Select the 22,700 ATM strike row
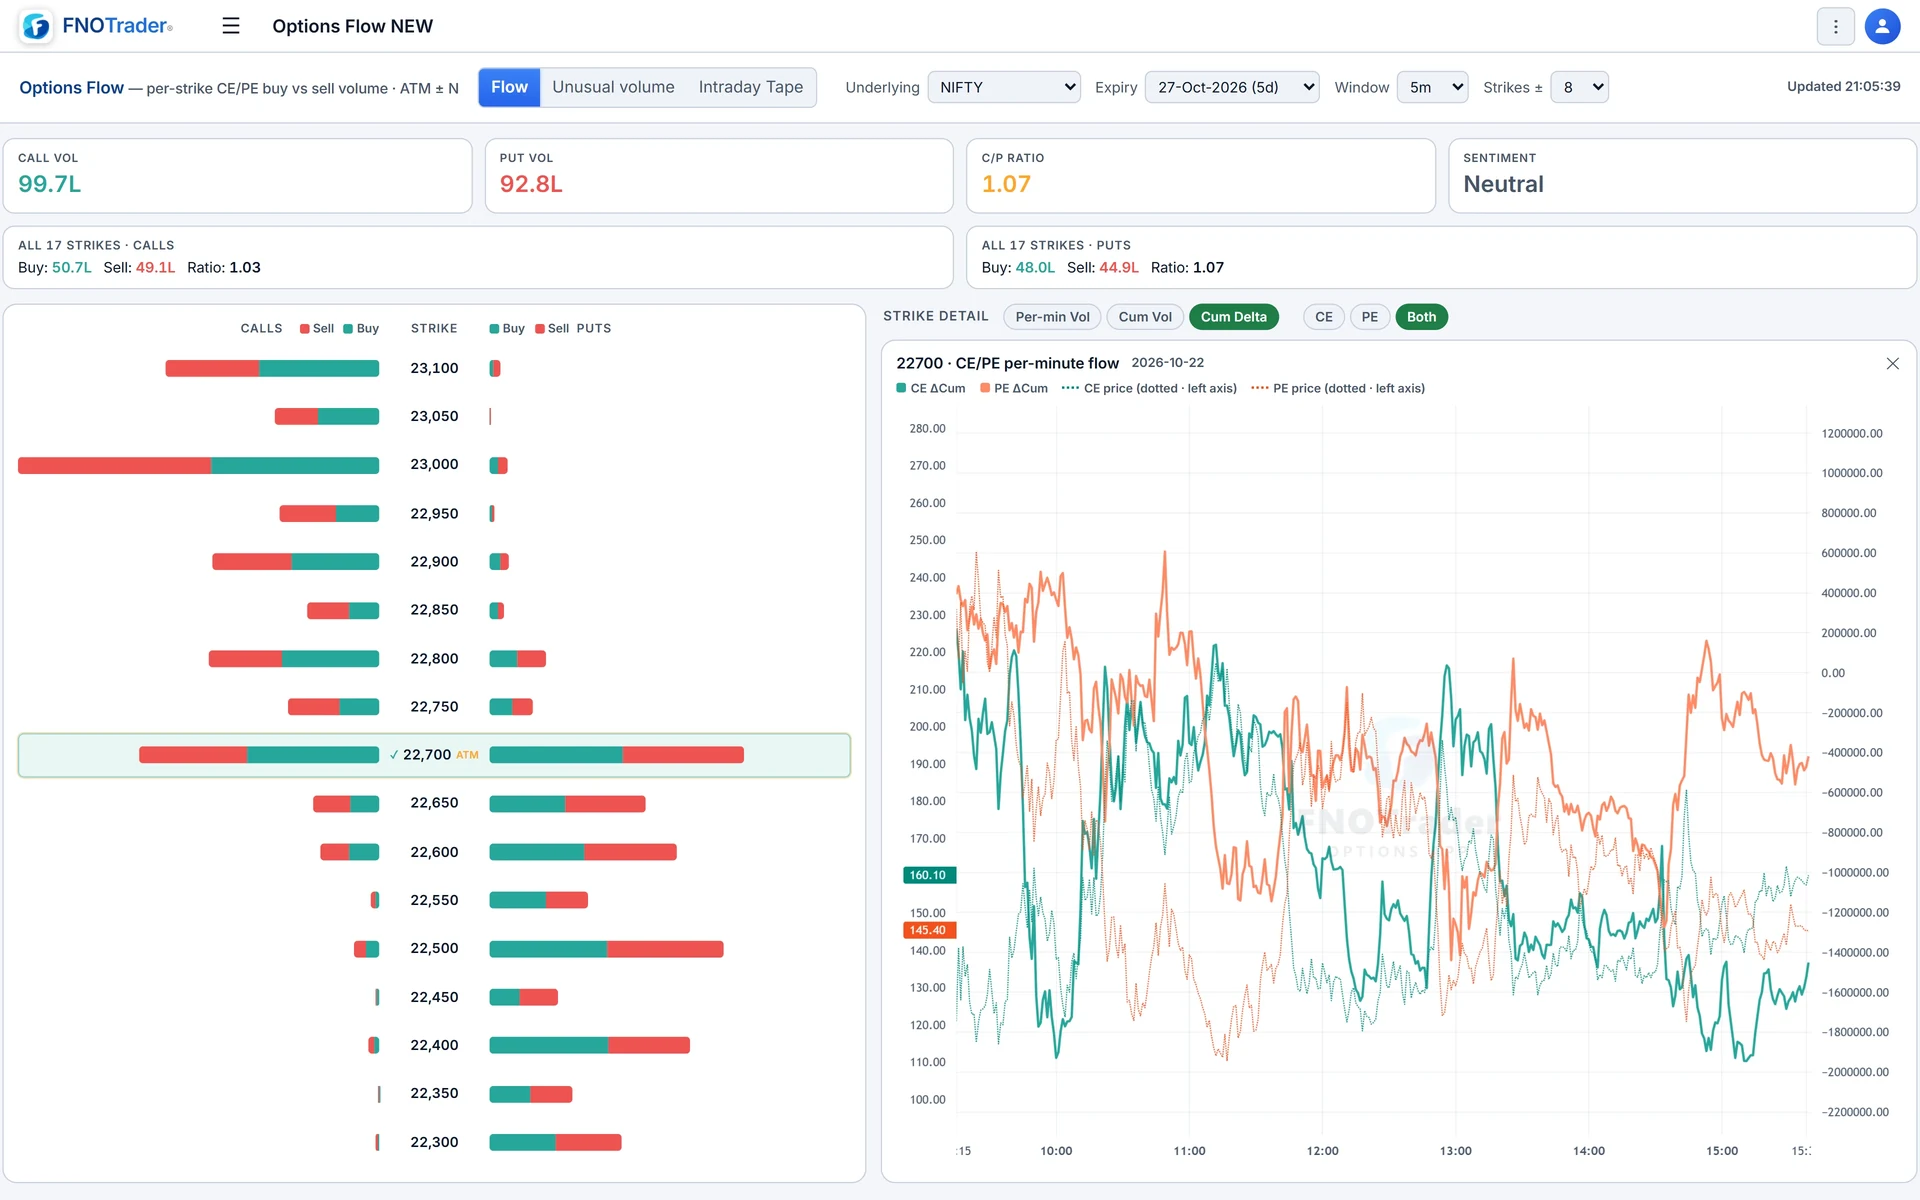 coord(434,755)
